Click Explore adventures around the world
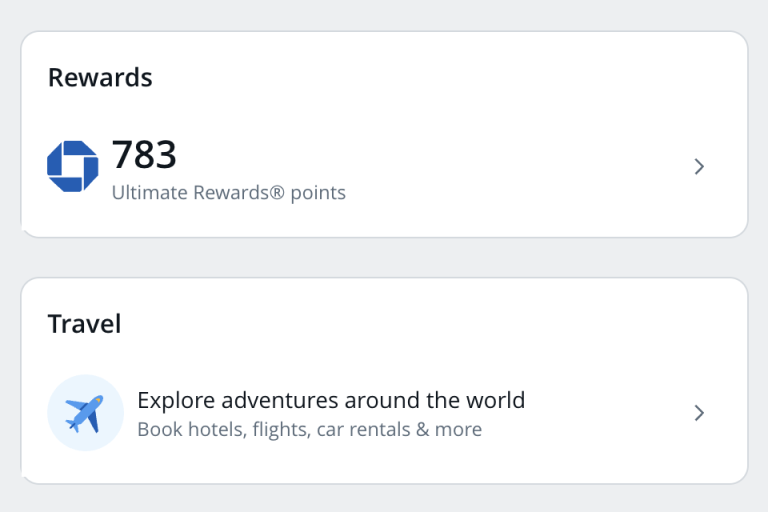 click(x=330, y=401)
